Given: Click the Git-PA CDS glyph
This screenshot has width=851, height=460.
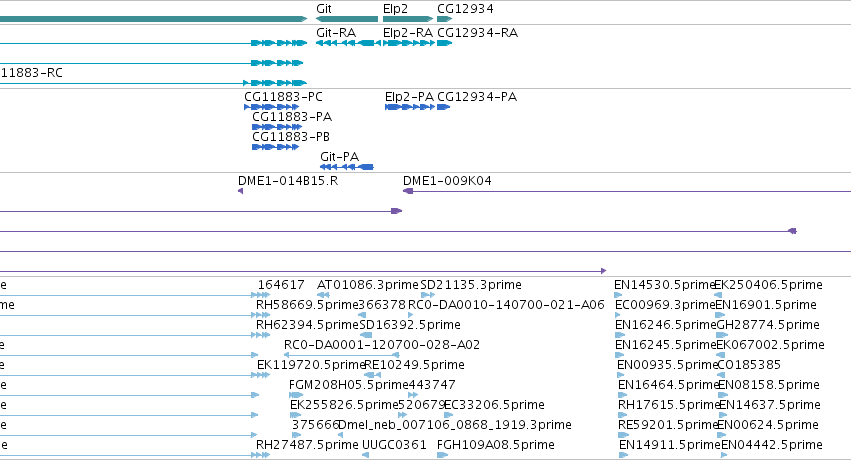Looking at the screenshot, I should point(347,167).
